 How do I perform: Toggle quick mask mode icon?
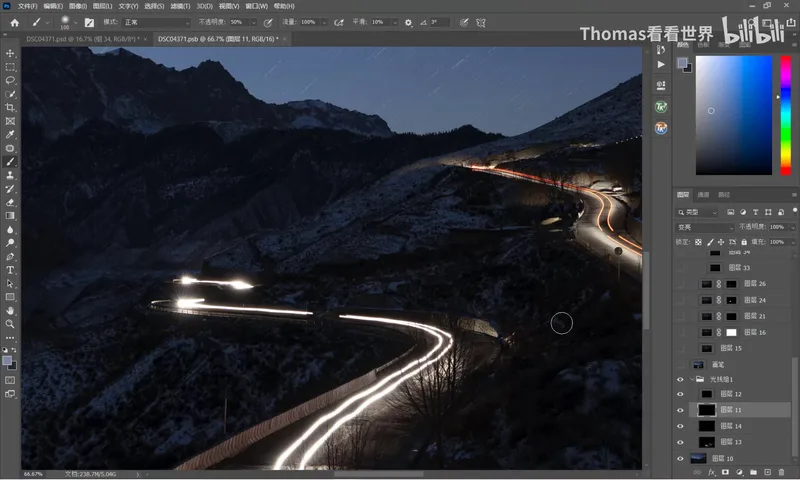(x=10, y=380)
